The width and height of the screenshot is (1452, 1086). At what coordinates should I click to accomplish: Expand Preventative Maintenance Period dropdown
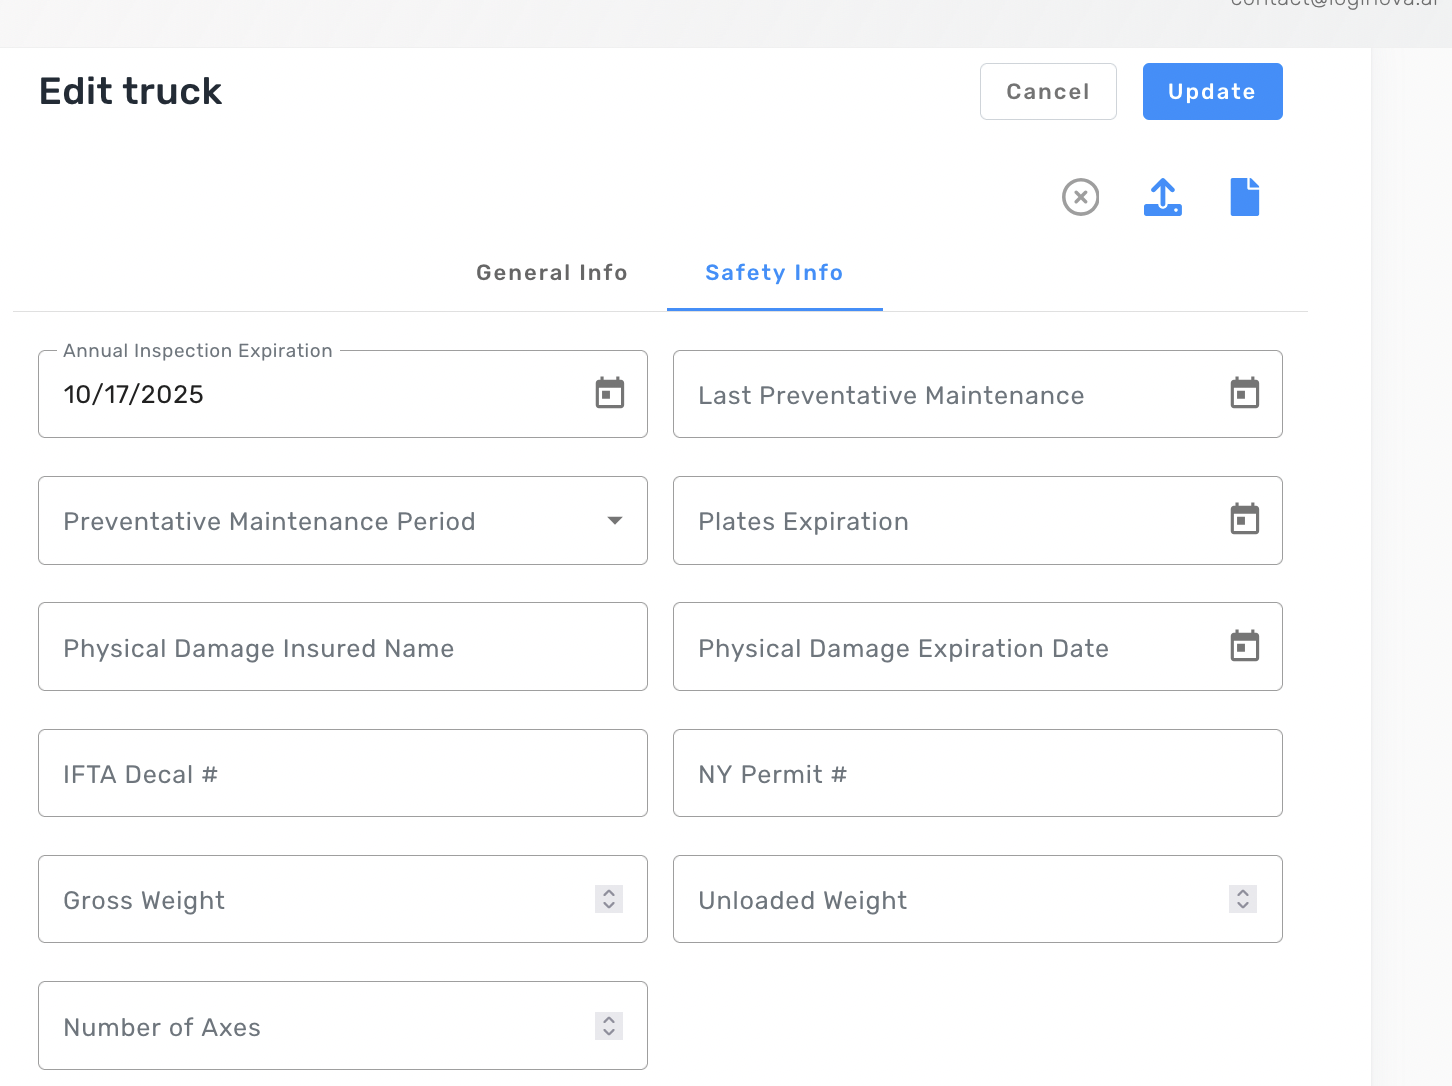coord(614,520)
